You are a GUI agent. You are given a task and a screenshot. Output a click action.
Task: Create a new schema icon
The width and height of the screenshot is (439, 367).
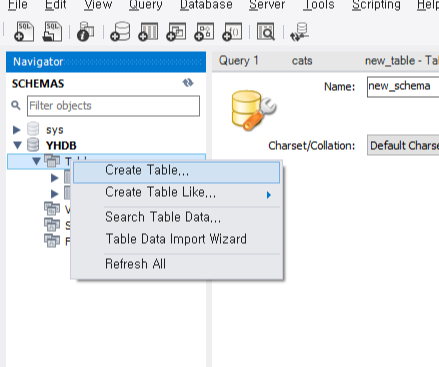click(120, 32)
